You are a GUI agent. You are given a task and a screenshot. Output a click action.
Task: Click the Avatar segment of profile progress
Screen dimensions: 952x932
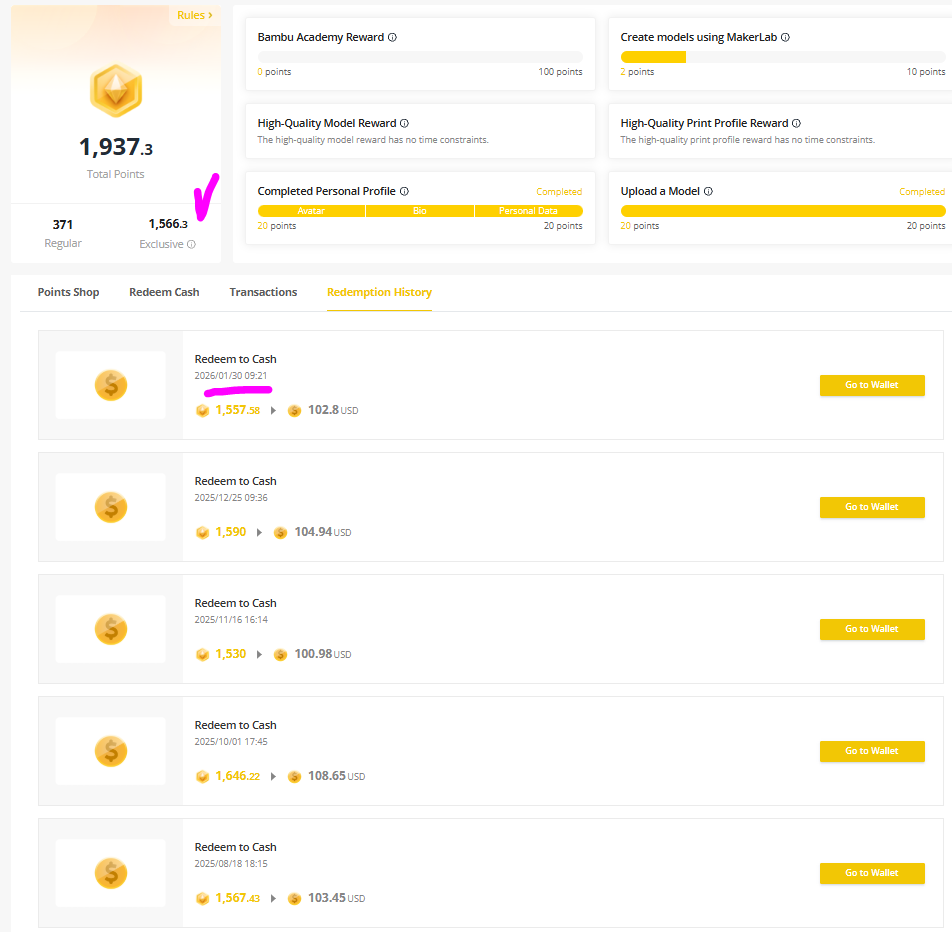311,211
